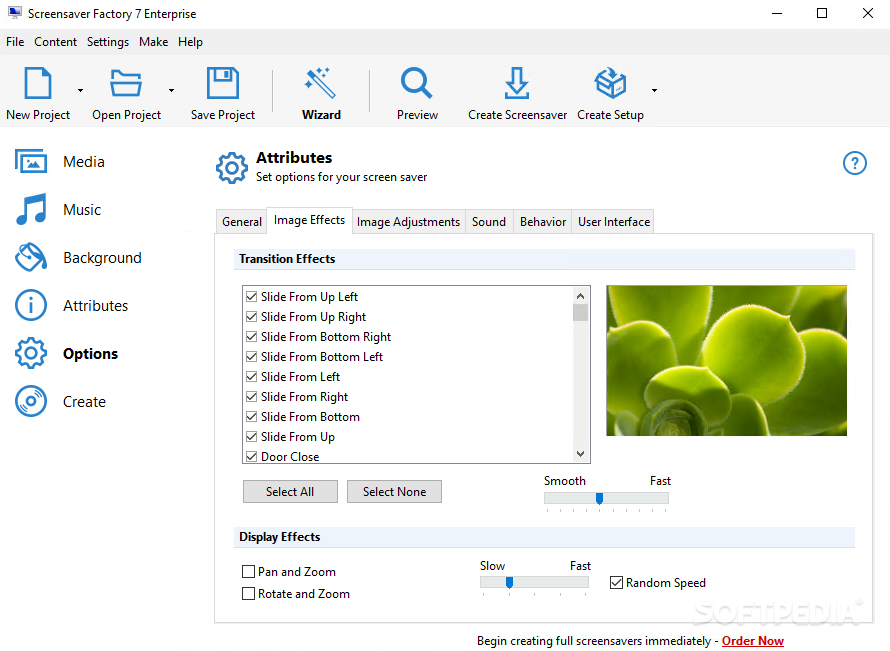Open the File menu

[x=15, y=42]
